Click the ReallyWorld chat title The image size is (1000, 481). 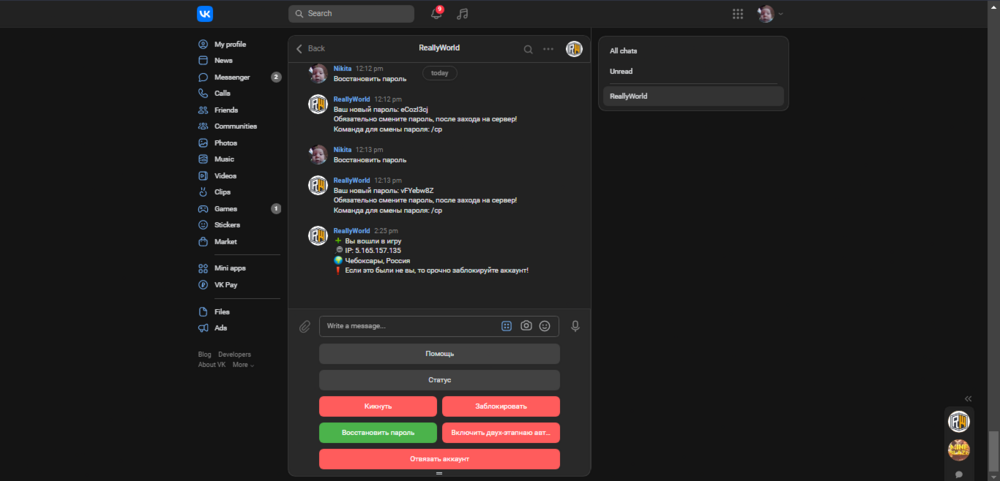point(439,48)
